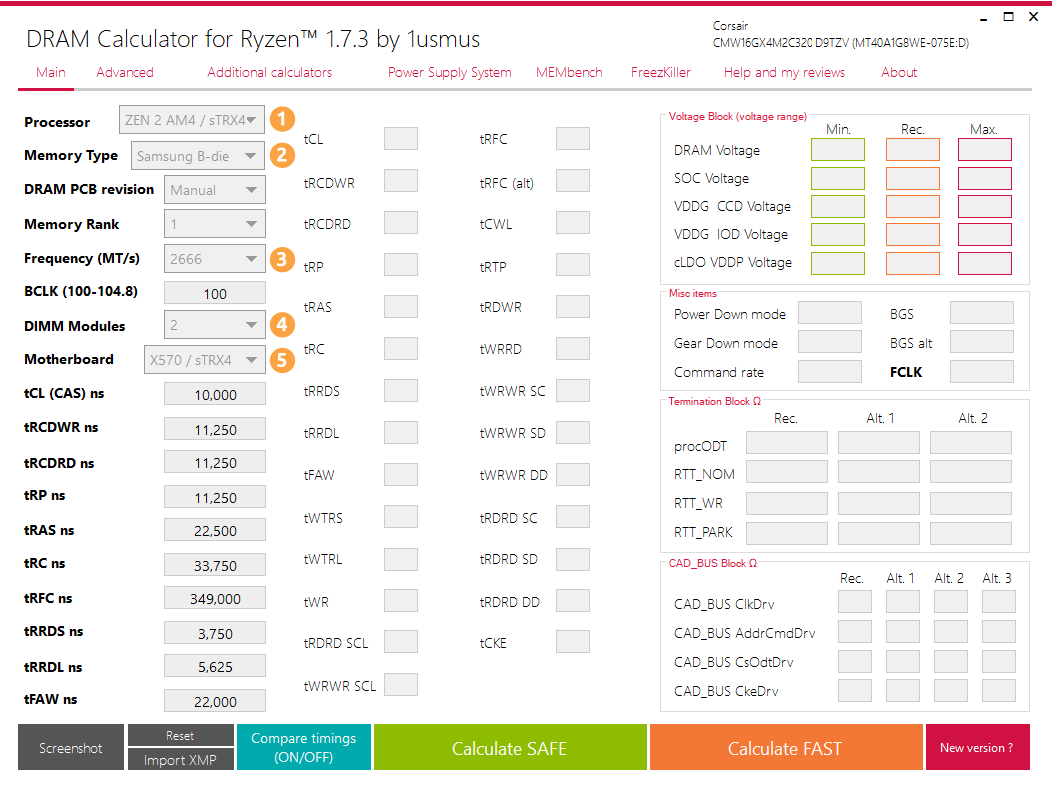Open the About tab
Viewport: 1053px width, 792px height.
[898, 72]
